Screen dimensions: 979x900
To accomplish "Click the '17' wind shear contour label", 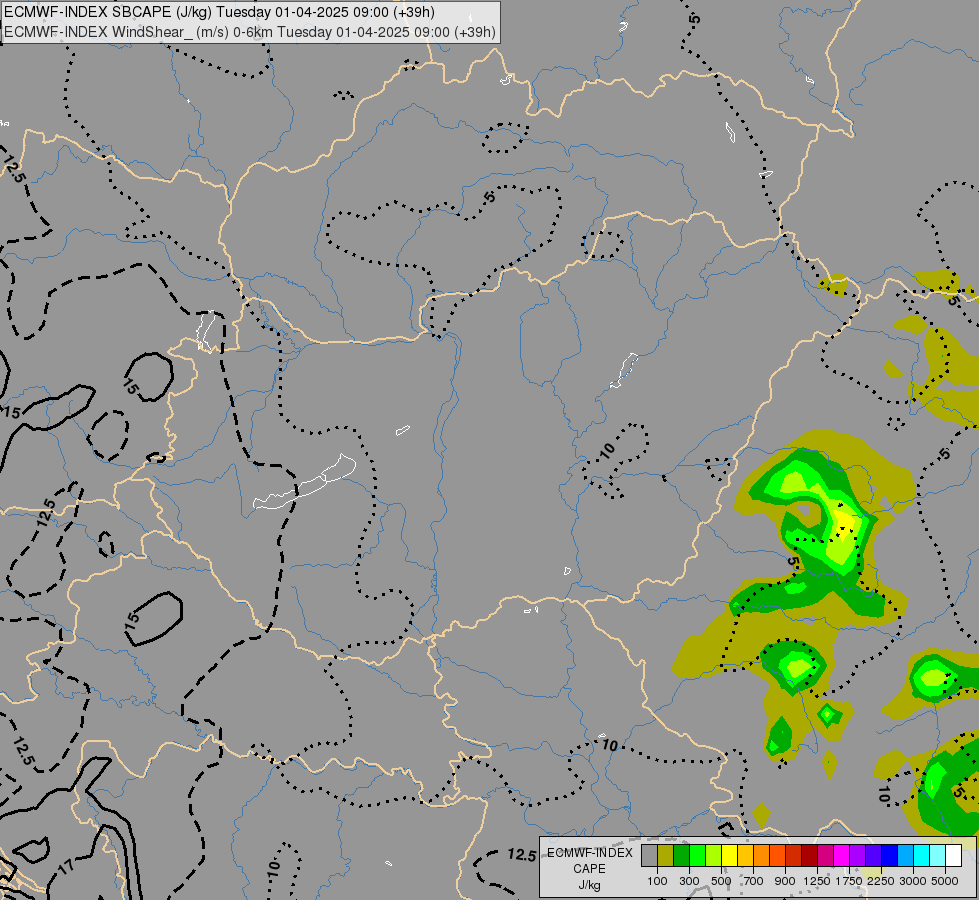I will coord(66,866).
